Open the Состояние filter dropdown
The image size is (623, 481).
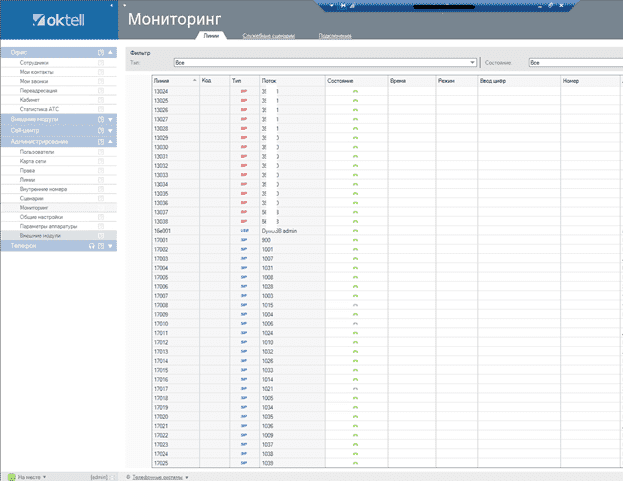[x=574, y=62]
